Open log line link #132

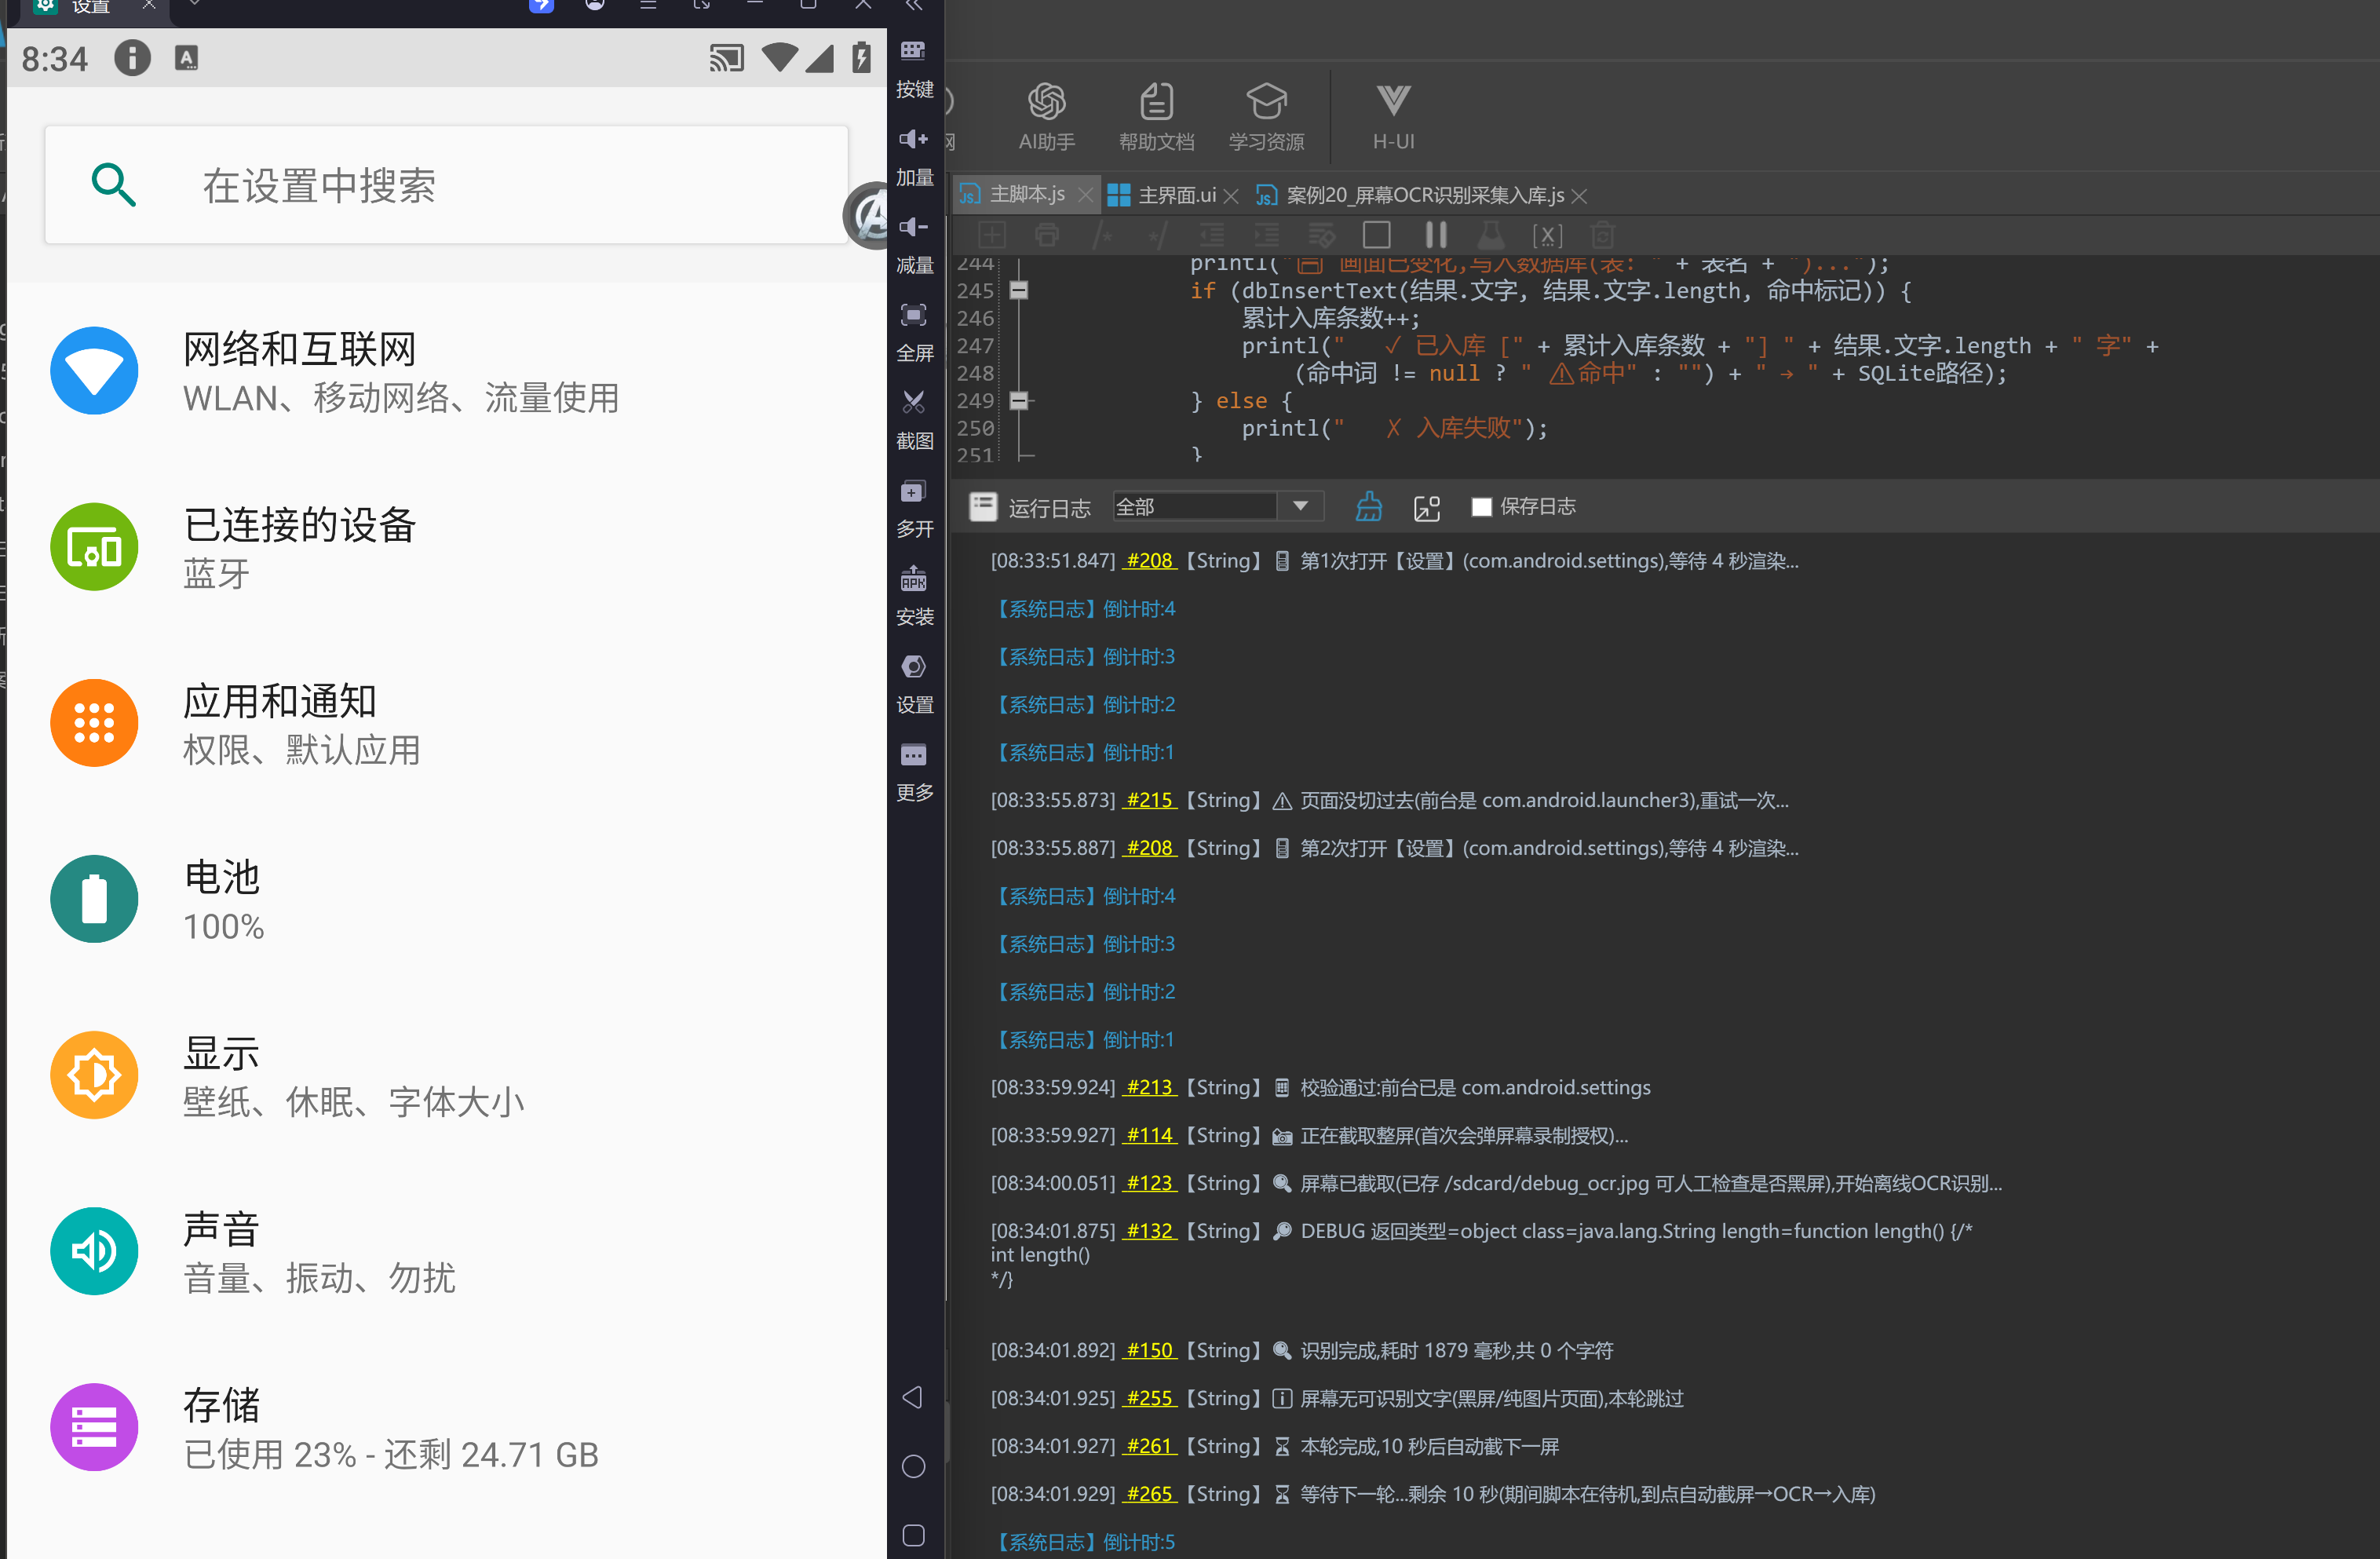1149,1231
